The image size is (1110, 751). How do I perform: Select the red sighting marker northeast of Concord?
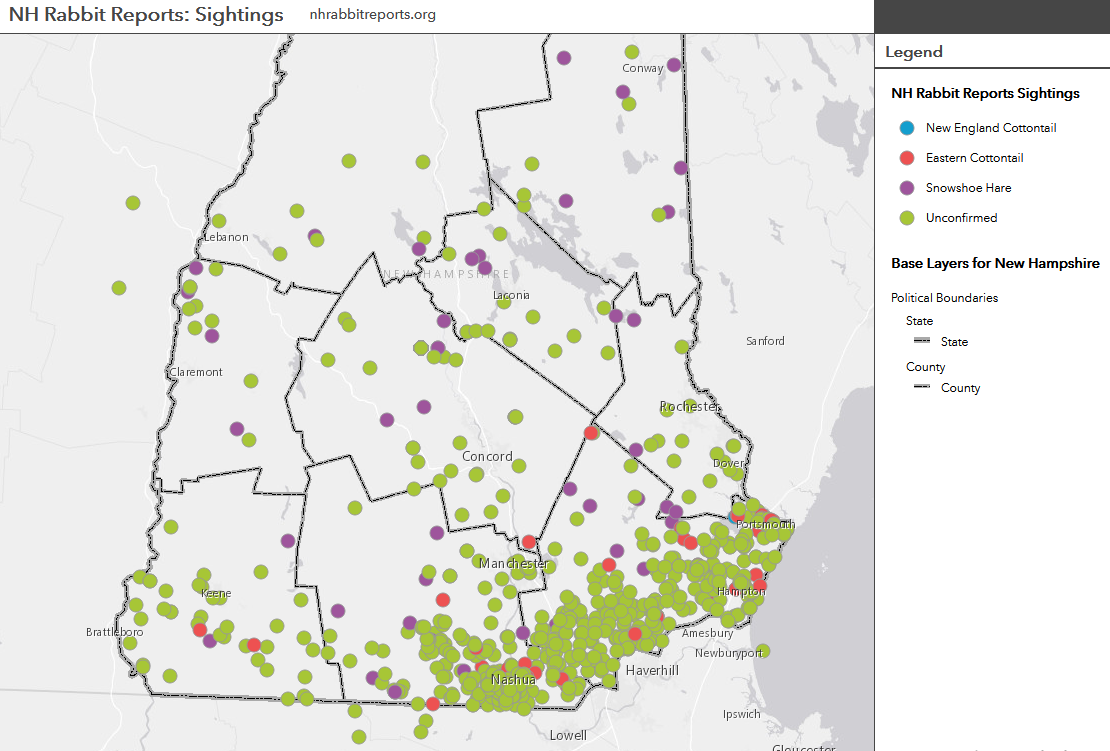click(591, 432)
